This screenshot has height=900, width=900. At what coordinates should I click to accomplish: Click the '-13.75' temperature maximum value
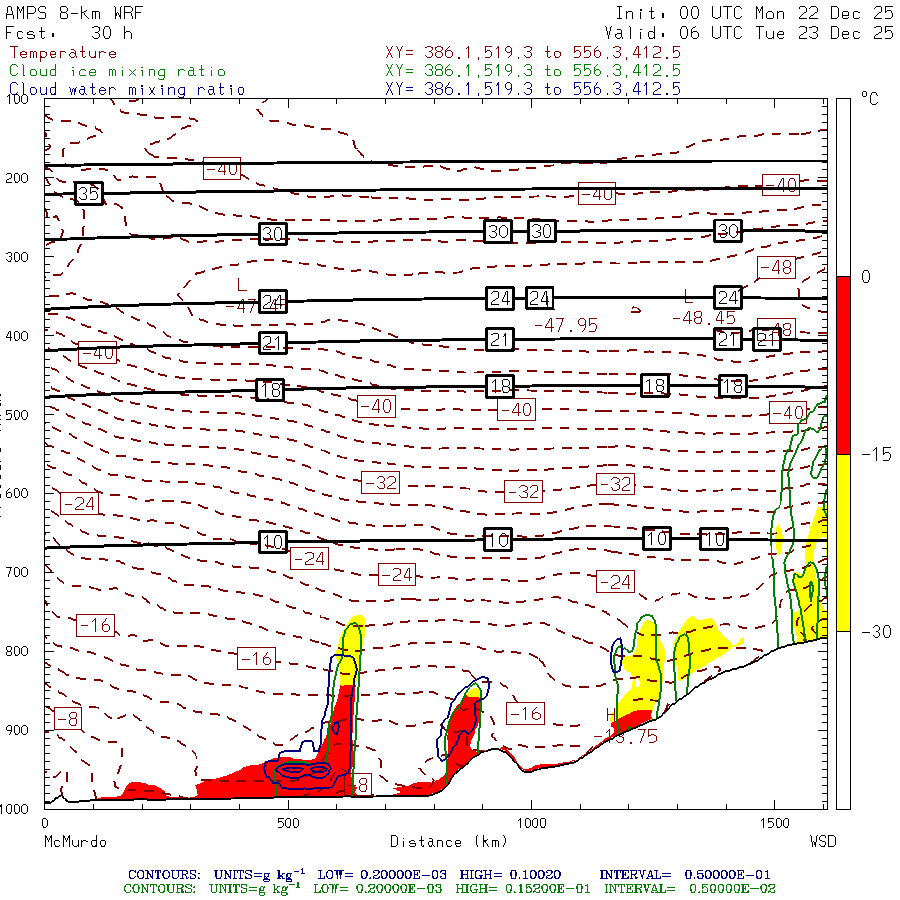tap(626, 736)
